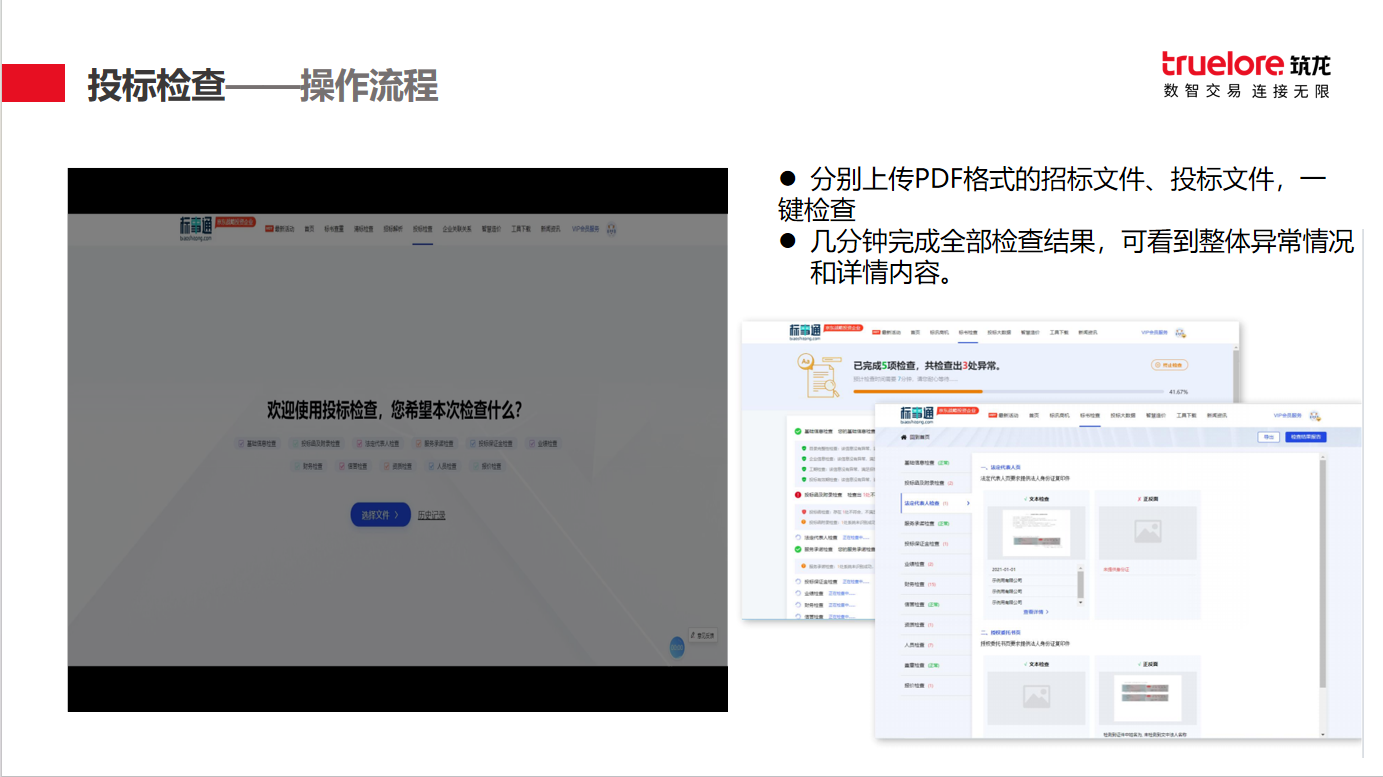
Task: Open 标书查重 in the left screenshot navigation
Action: pyautogui.click(x=334, y=229)
